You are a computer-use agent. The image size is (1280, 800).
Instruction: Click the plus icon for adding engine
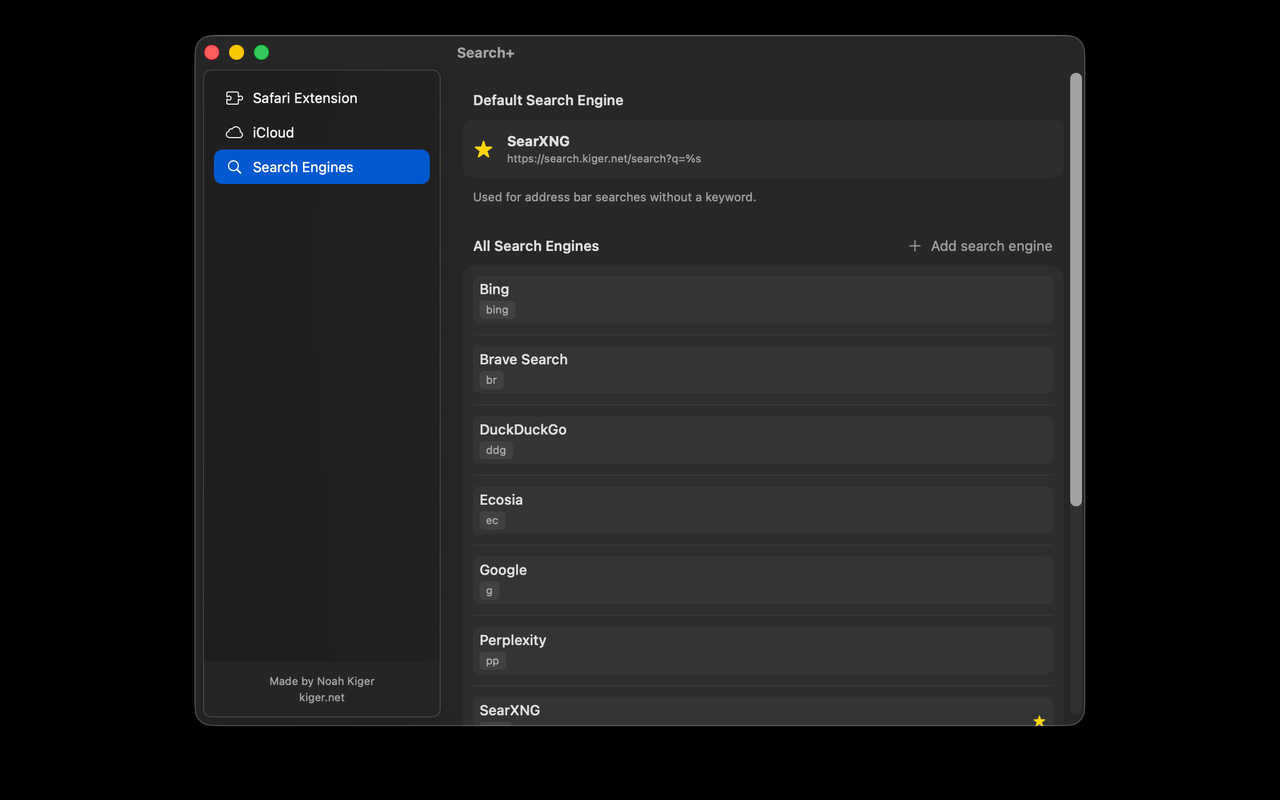tap(914, 246)
